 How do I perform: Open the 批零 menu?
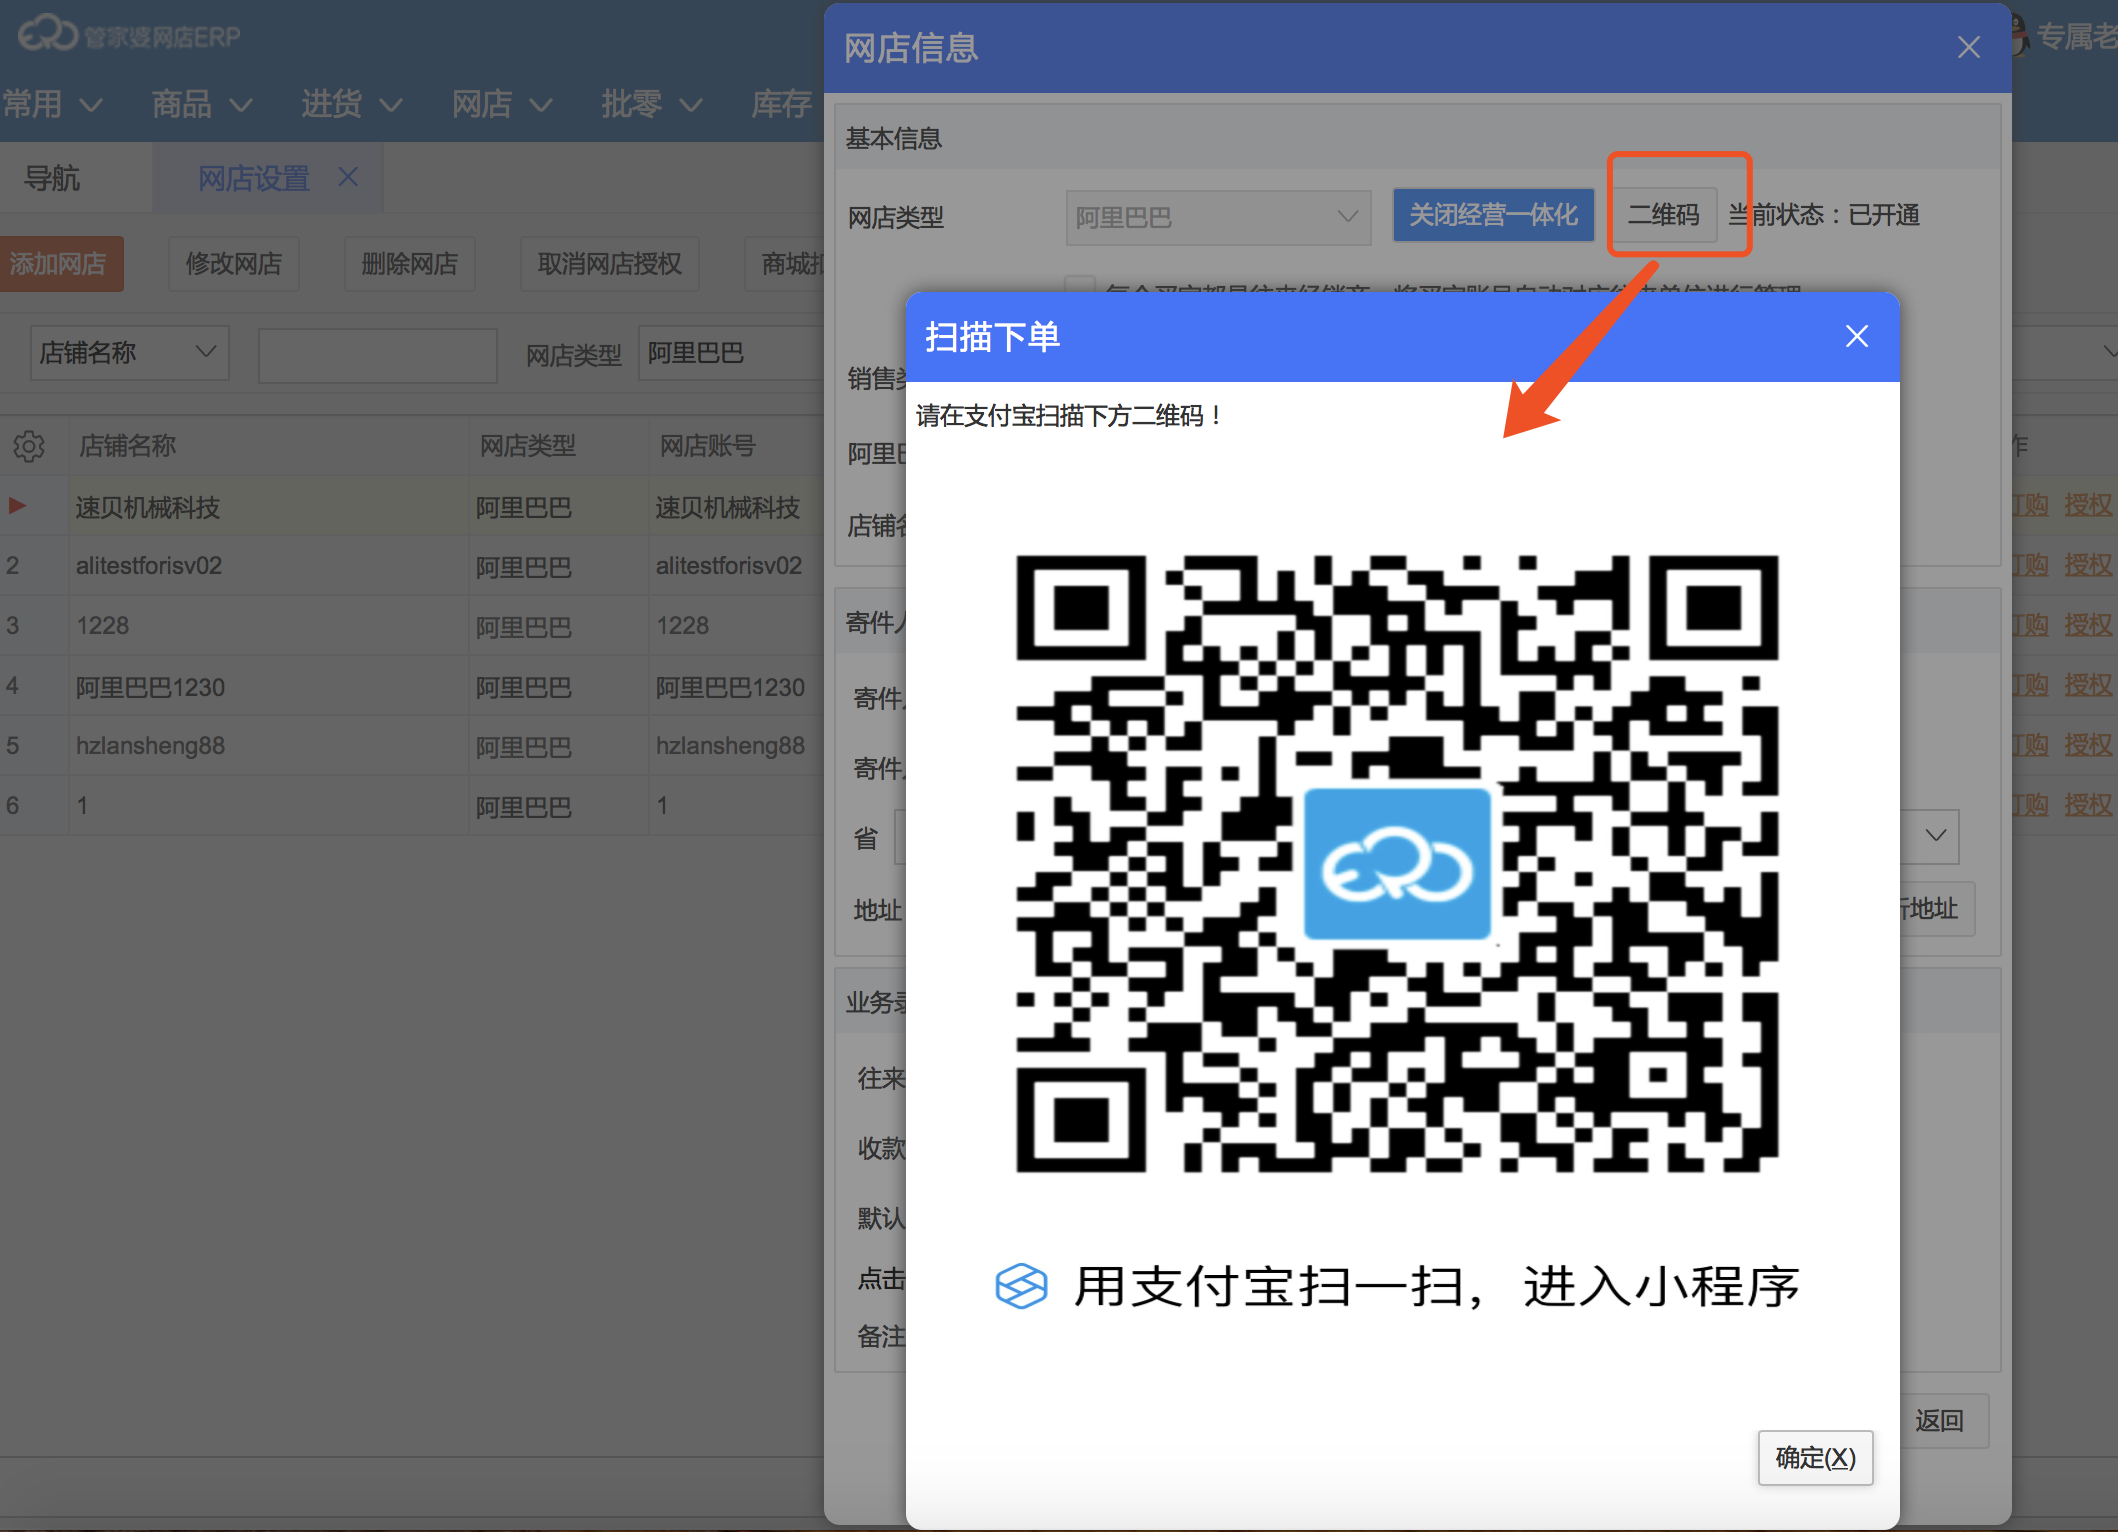pos(651,104)
